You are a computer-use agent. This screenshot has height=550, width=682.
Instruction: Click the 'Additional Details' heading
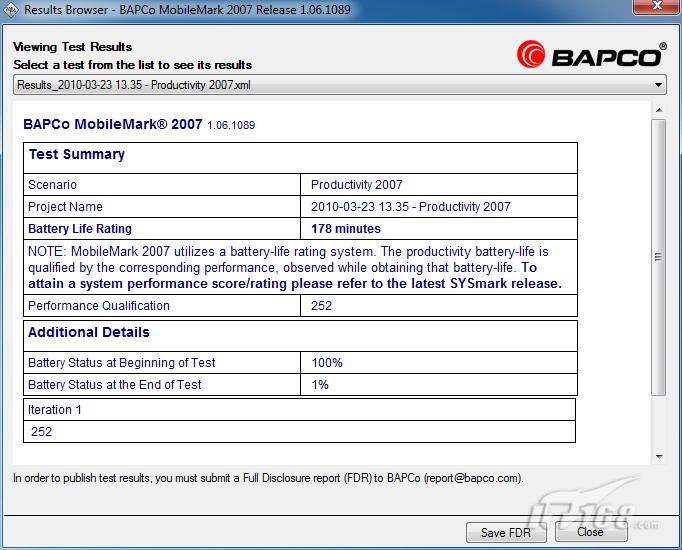click(x=89, y=332)
